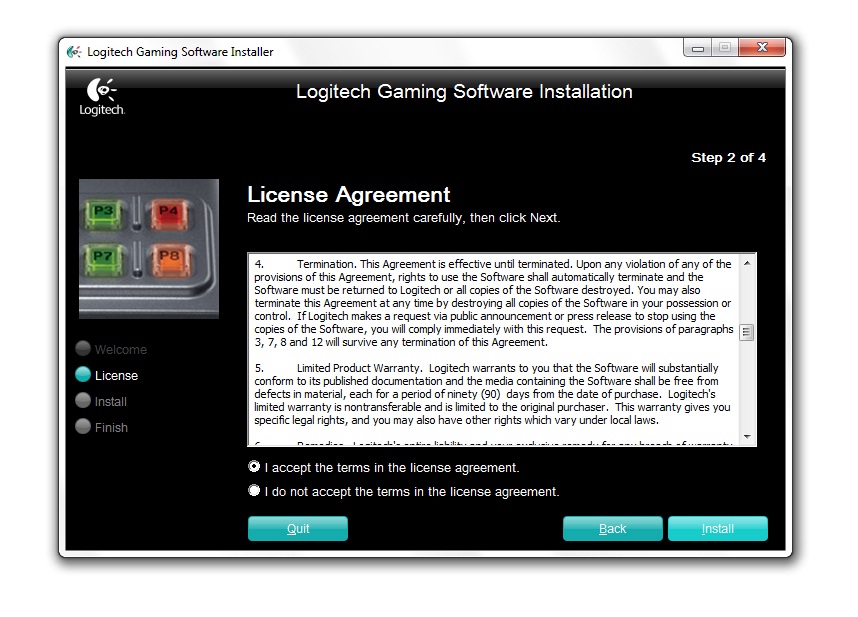The image size is (858, 617).
Task: Click the license scrollbar up arrow
Action: tap(747, 263)
